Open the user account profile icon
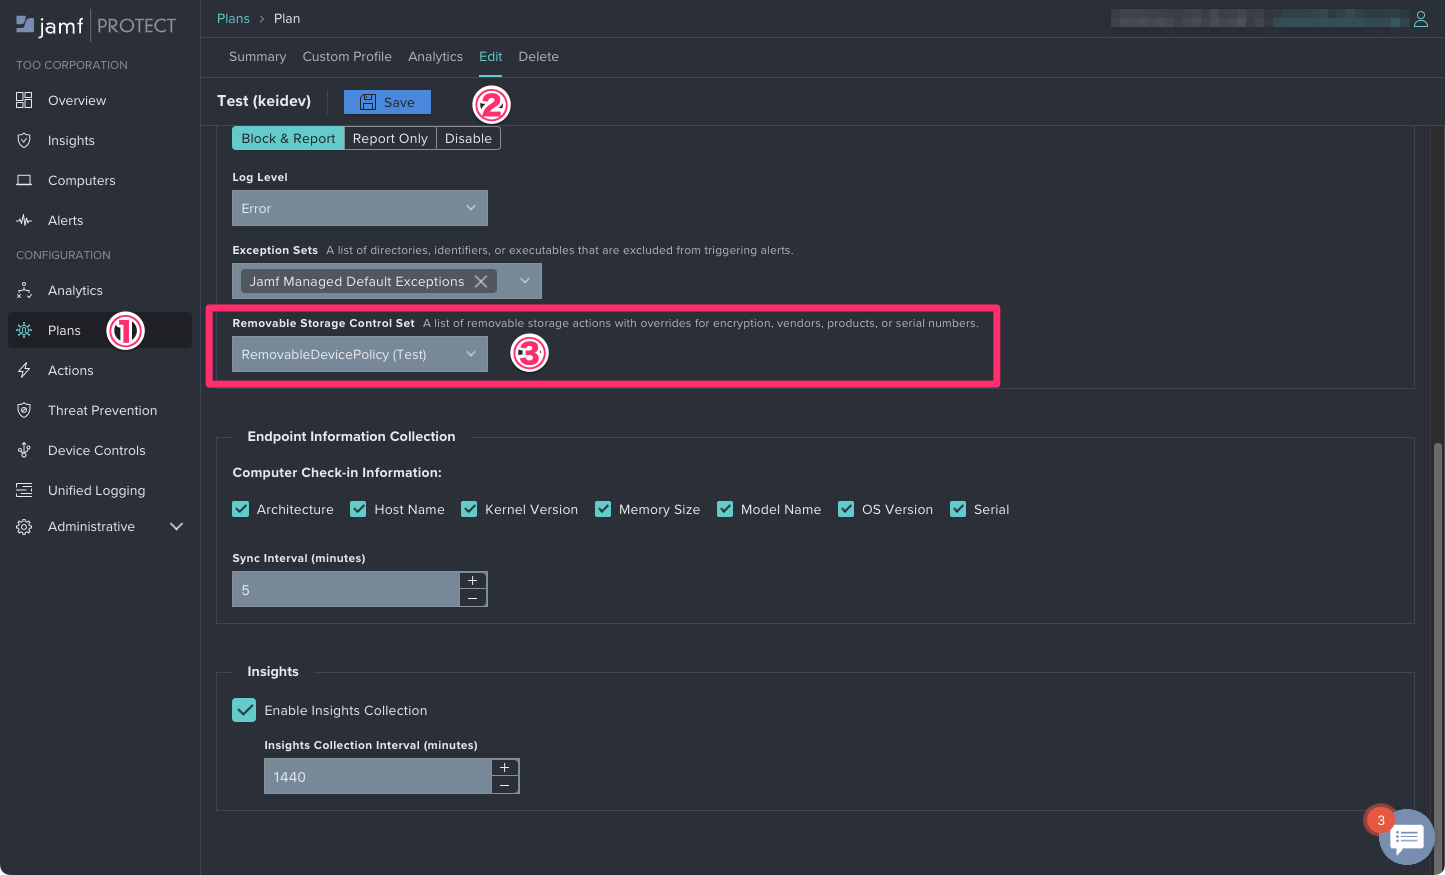This screenshot has width=1445, height=875. (1420, 19)
